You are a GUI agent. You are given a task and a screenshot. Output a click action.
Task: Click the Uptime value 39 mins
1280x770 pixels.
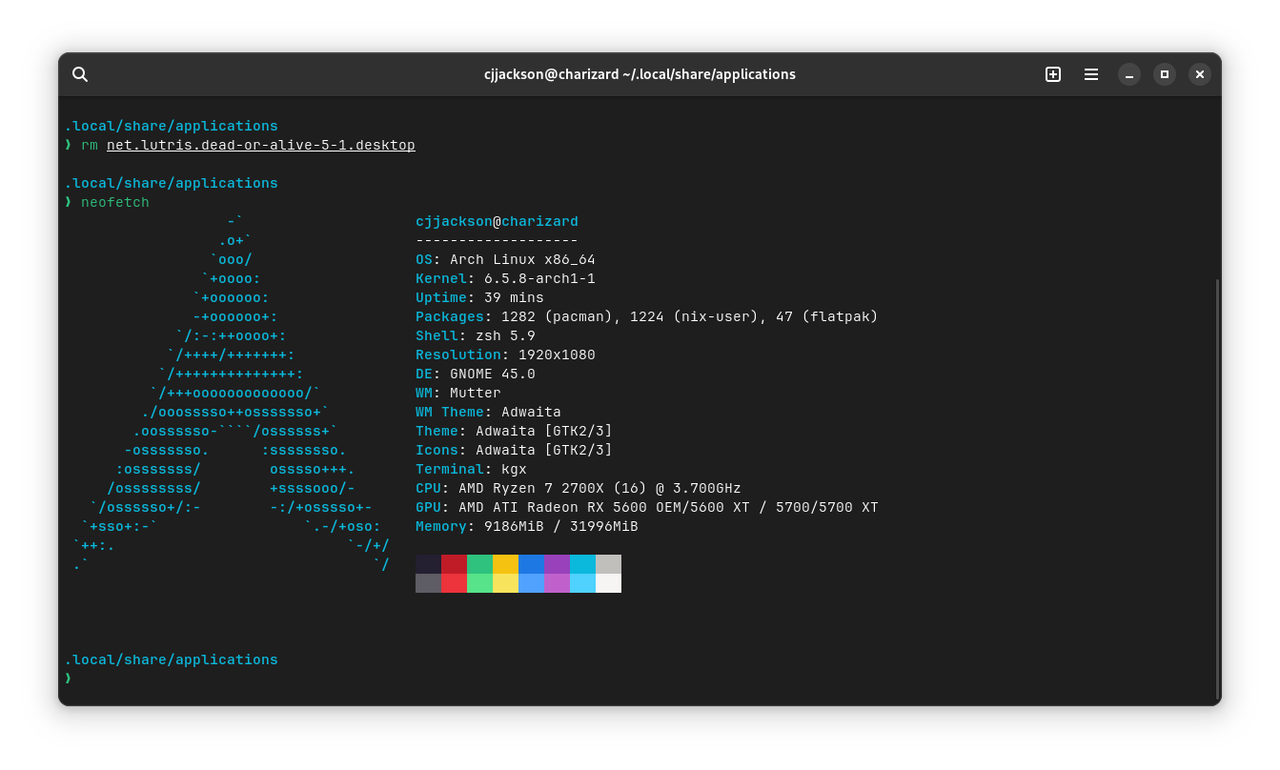(514, 298)
